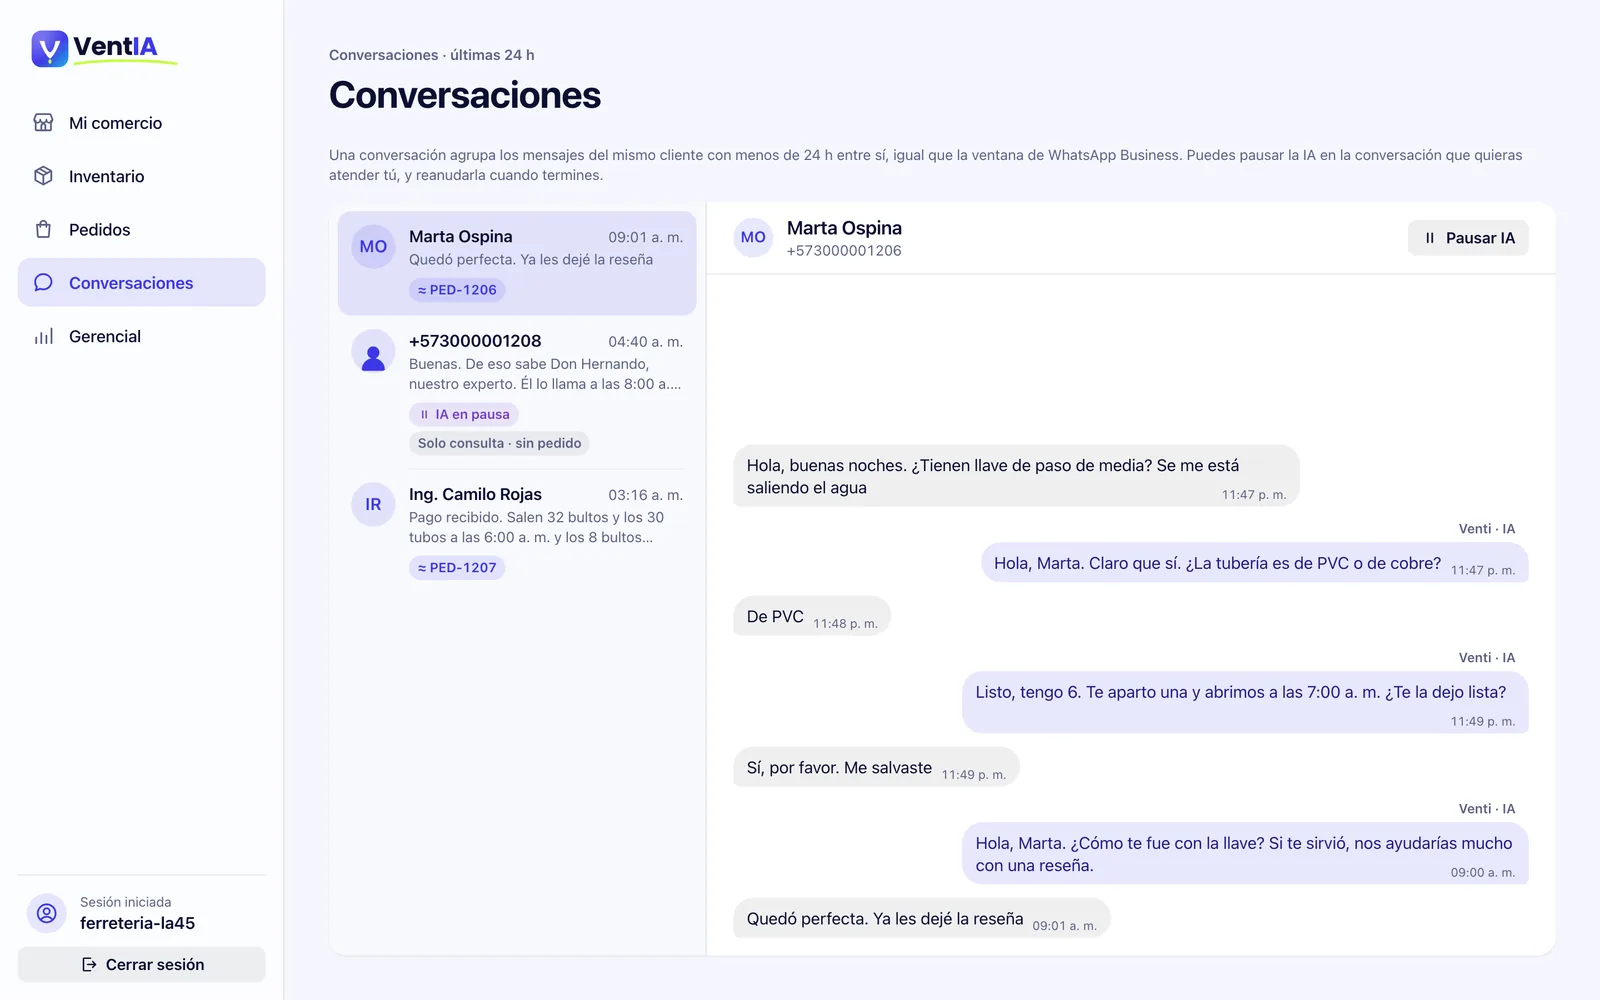This screenshot has height=1000, width=1600.
Task: Click the bar chart icon beside Gerencial
Action: pos(43,336)
